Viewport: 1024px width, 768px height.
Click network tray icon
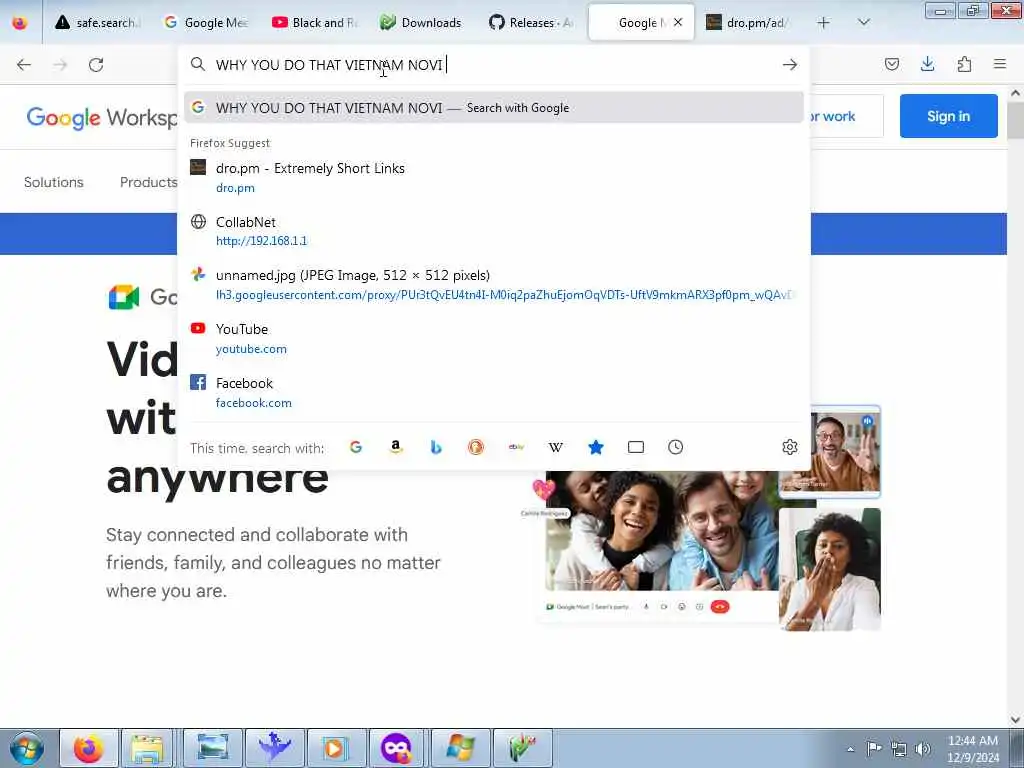[x=899, y=748]
